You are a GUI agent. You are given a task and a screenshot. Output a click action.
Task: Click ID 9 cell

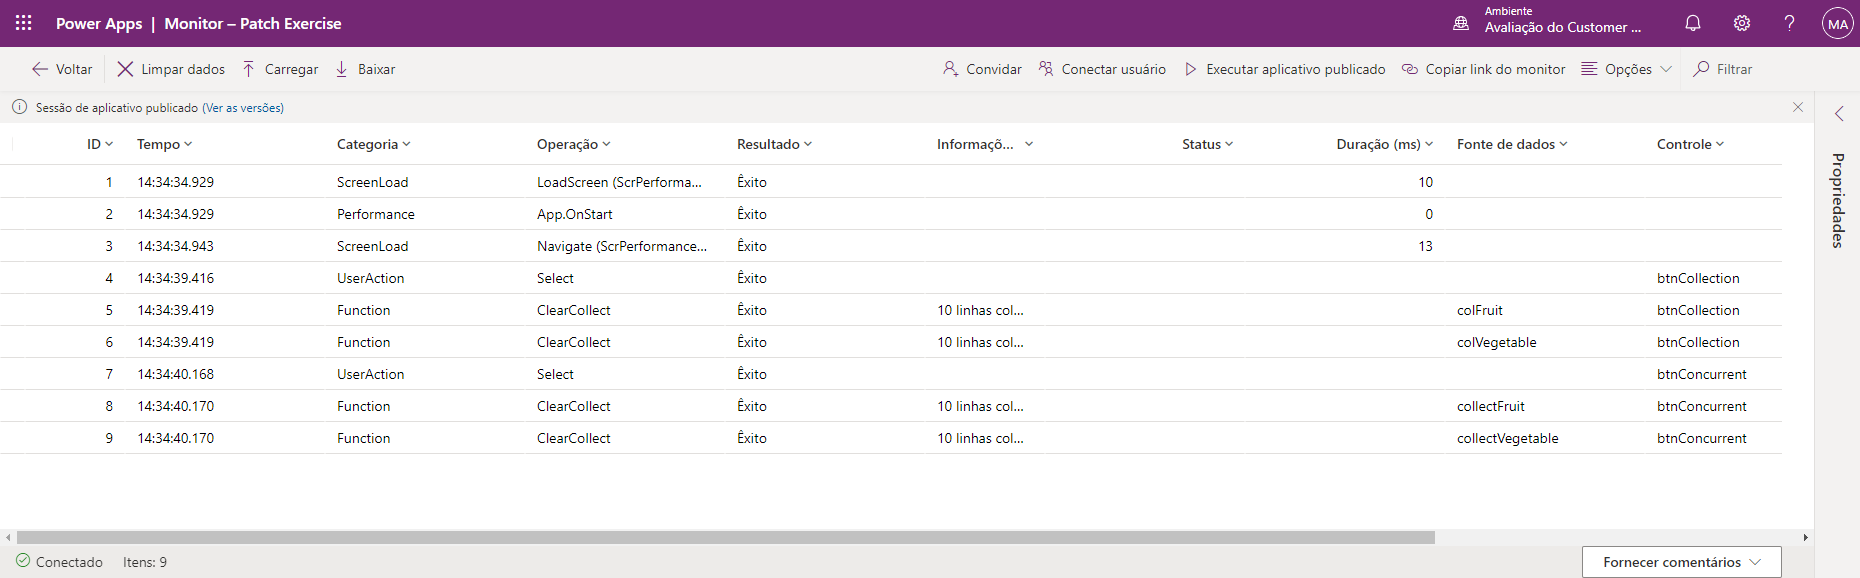(109, 438)
